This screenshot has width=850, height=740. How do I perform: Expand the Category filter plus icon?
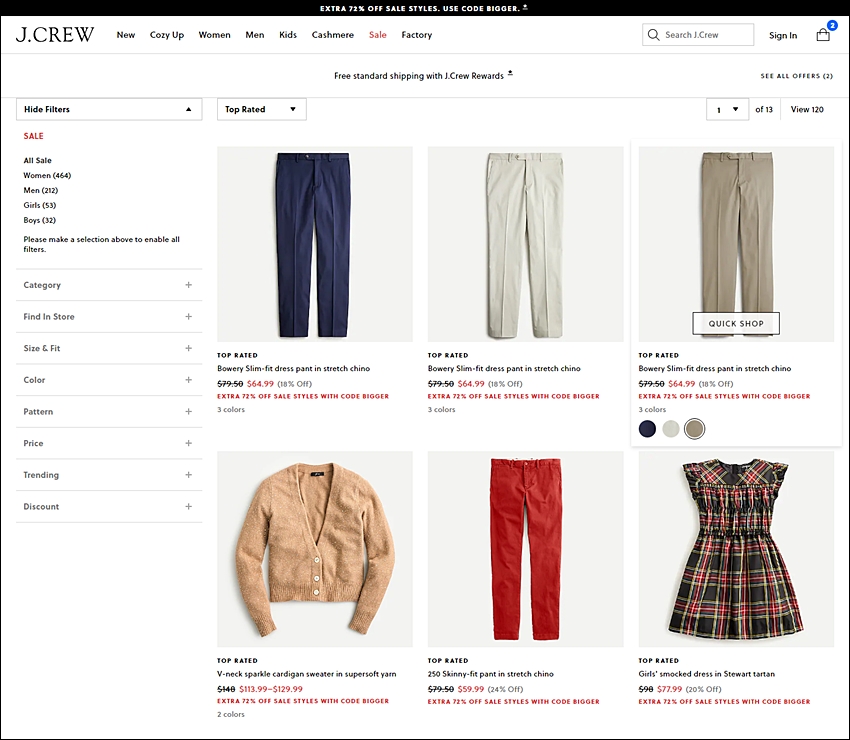coord(189,285)
